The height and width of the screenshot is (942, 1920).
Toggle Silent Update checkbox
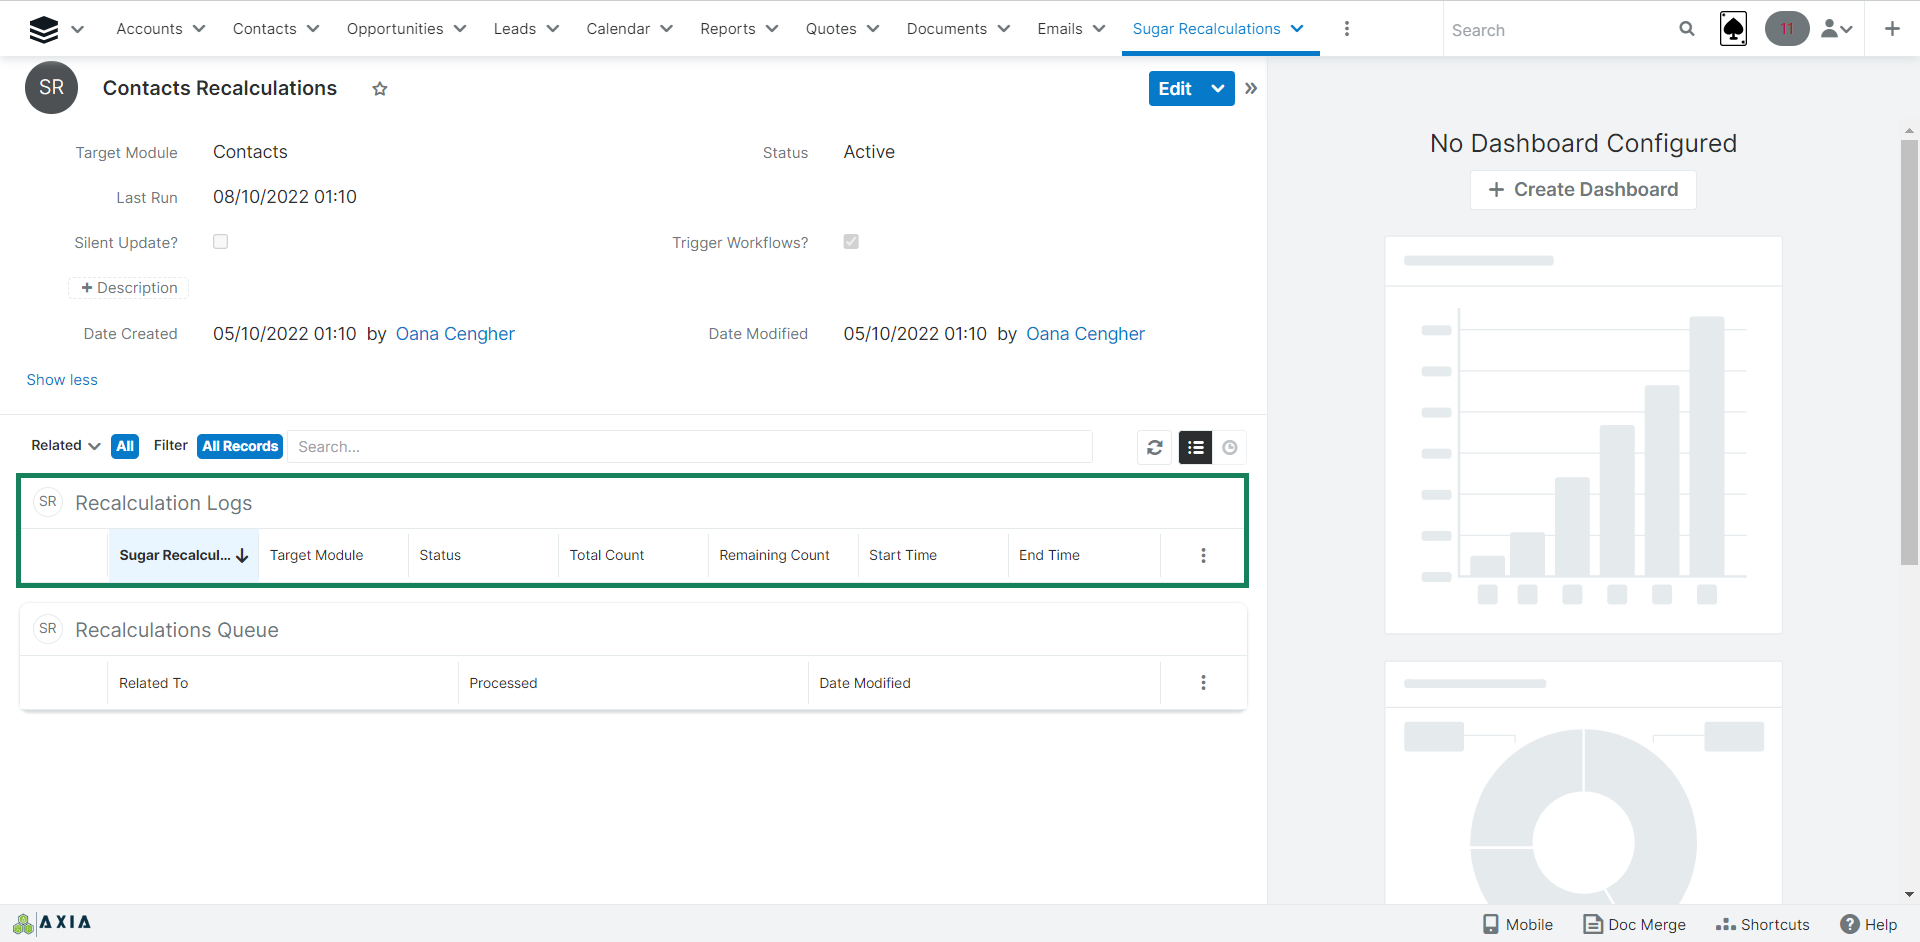(x=221, y=242)
